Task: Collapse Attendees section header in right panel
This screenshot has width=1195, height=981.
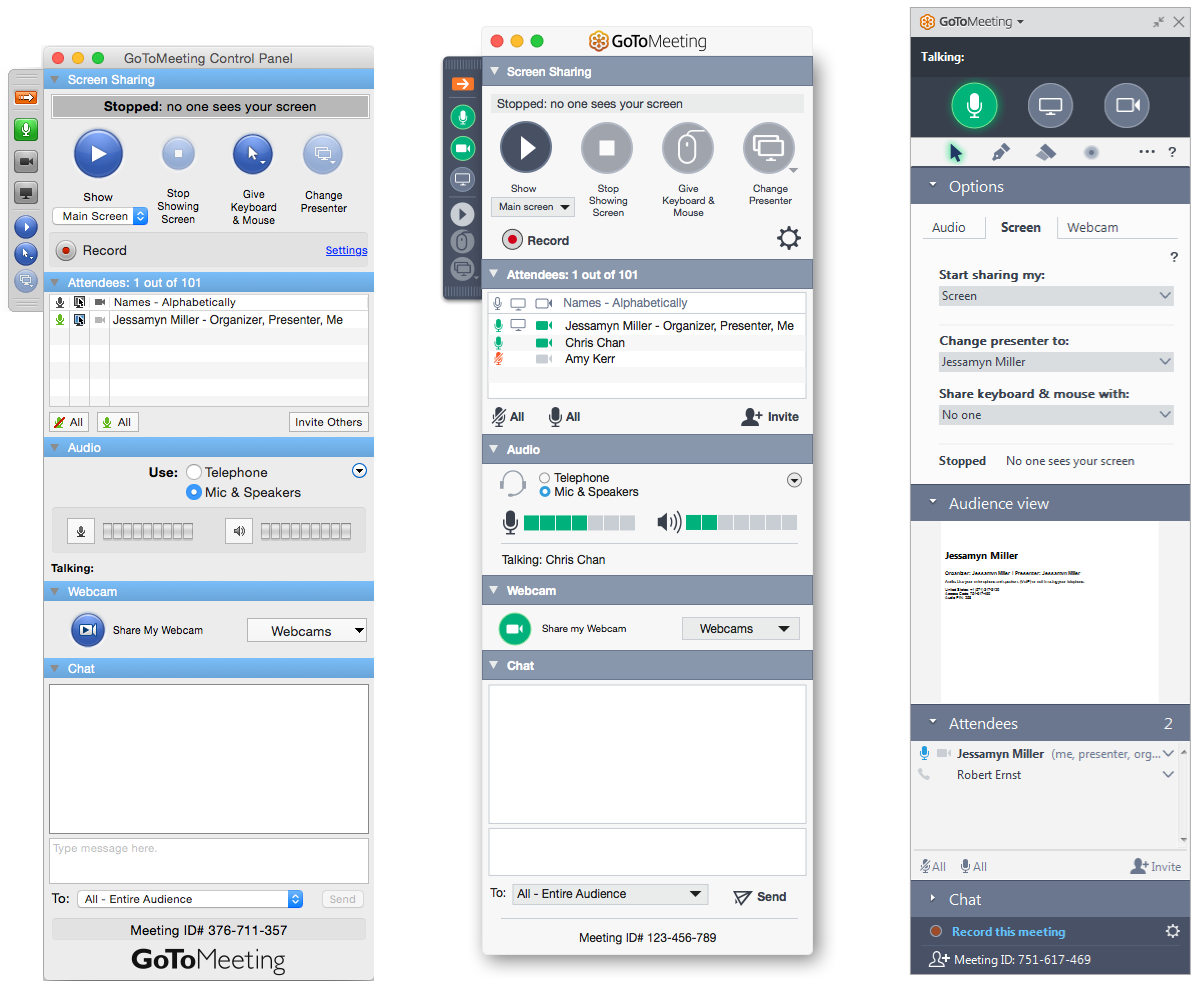Action: click(1050, 723)
